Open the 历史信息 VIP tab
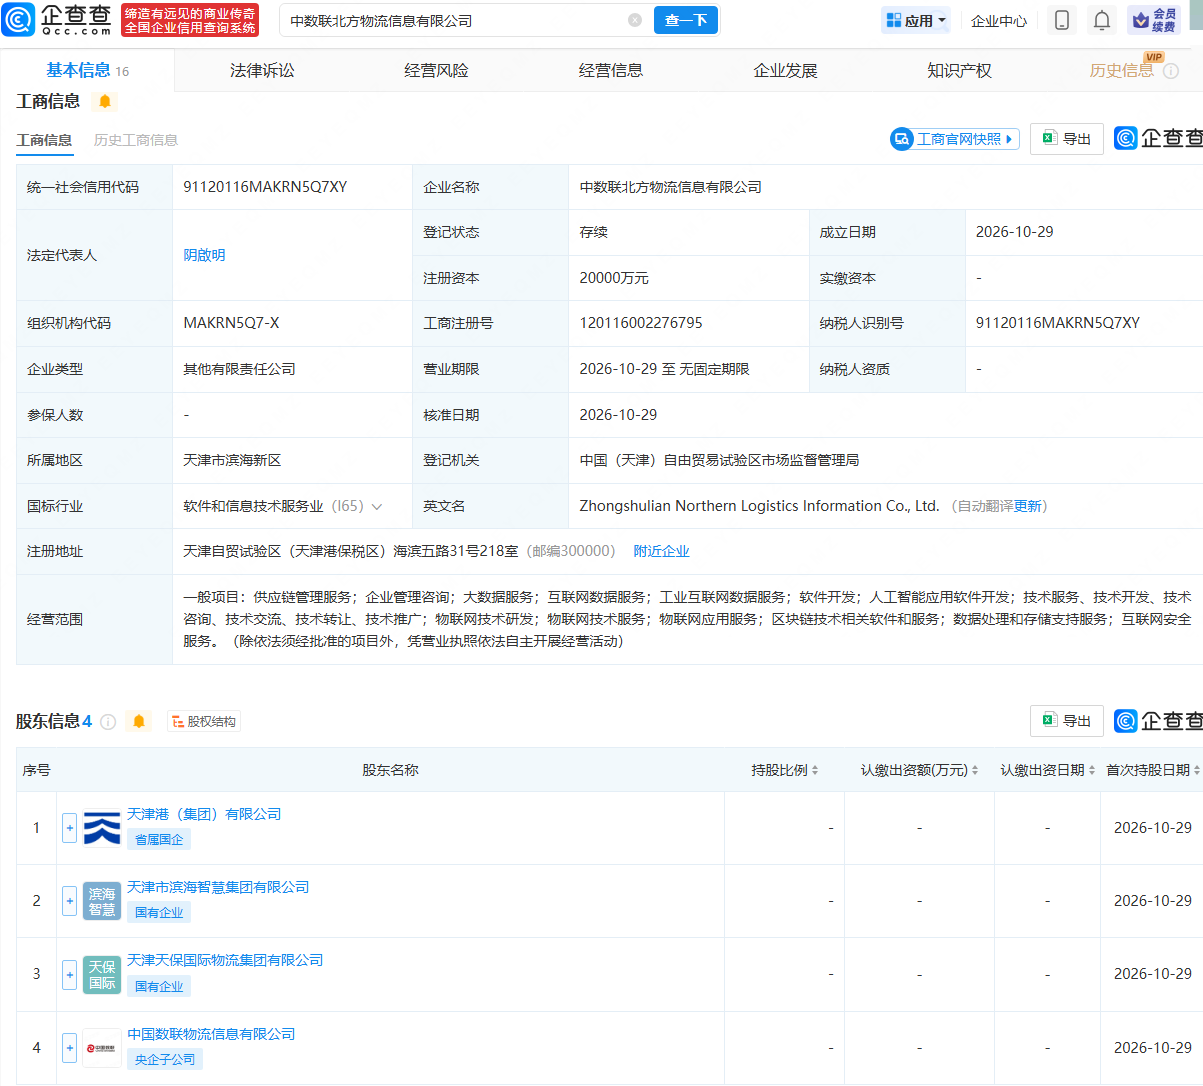 click(1121, 70)
